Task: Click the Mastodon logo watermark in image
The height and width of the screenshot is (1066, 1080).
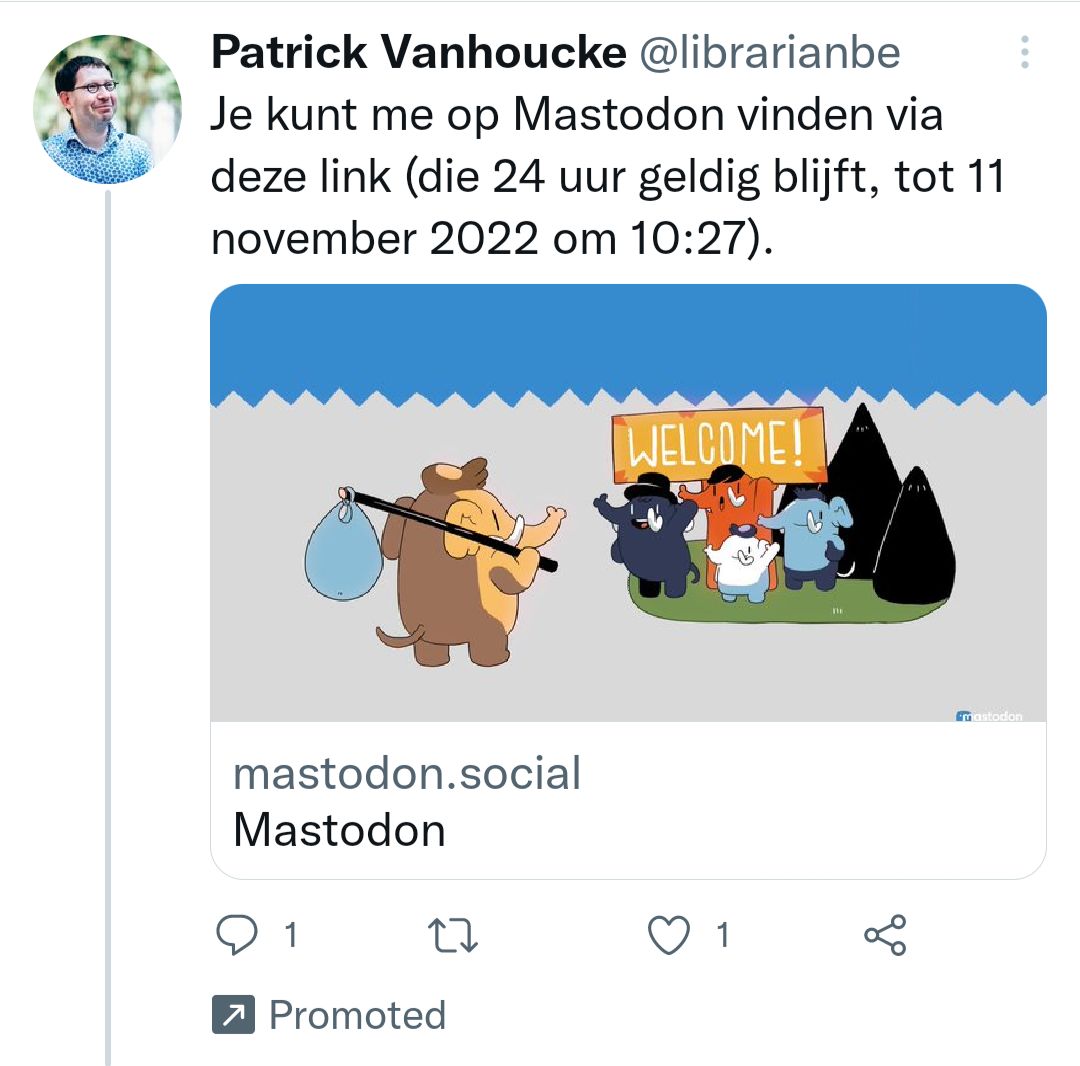Action: point(990,716)
